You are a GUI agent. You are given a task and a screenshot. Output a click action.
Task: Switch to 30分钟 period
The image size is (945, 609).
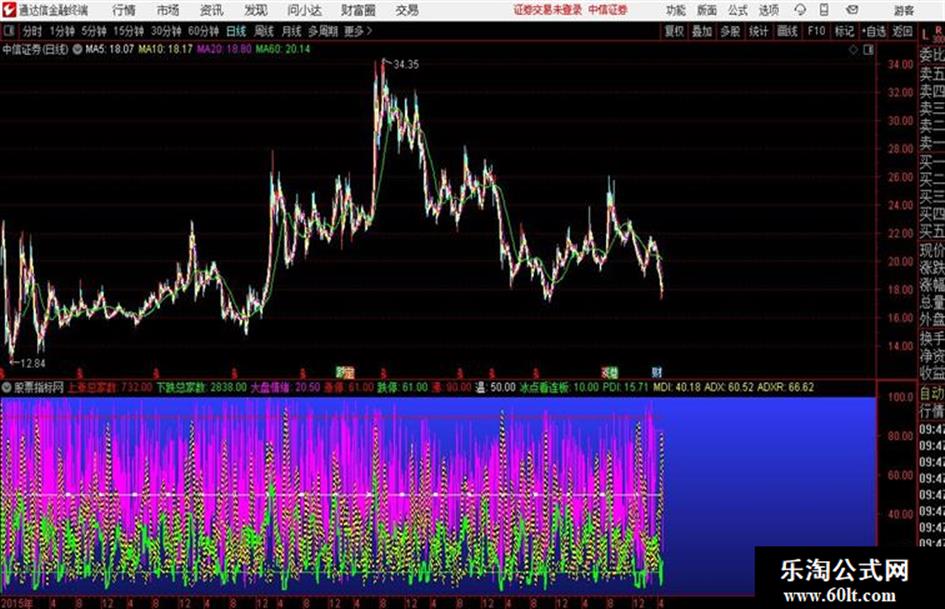coord(166,31)
